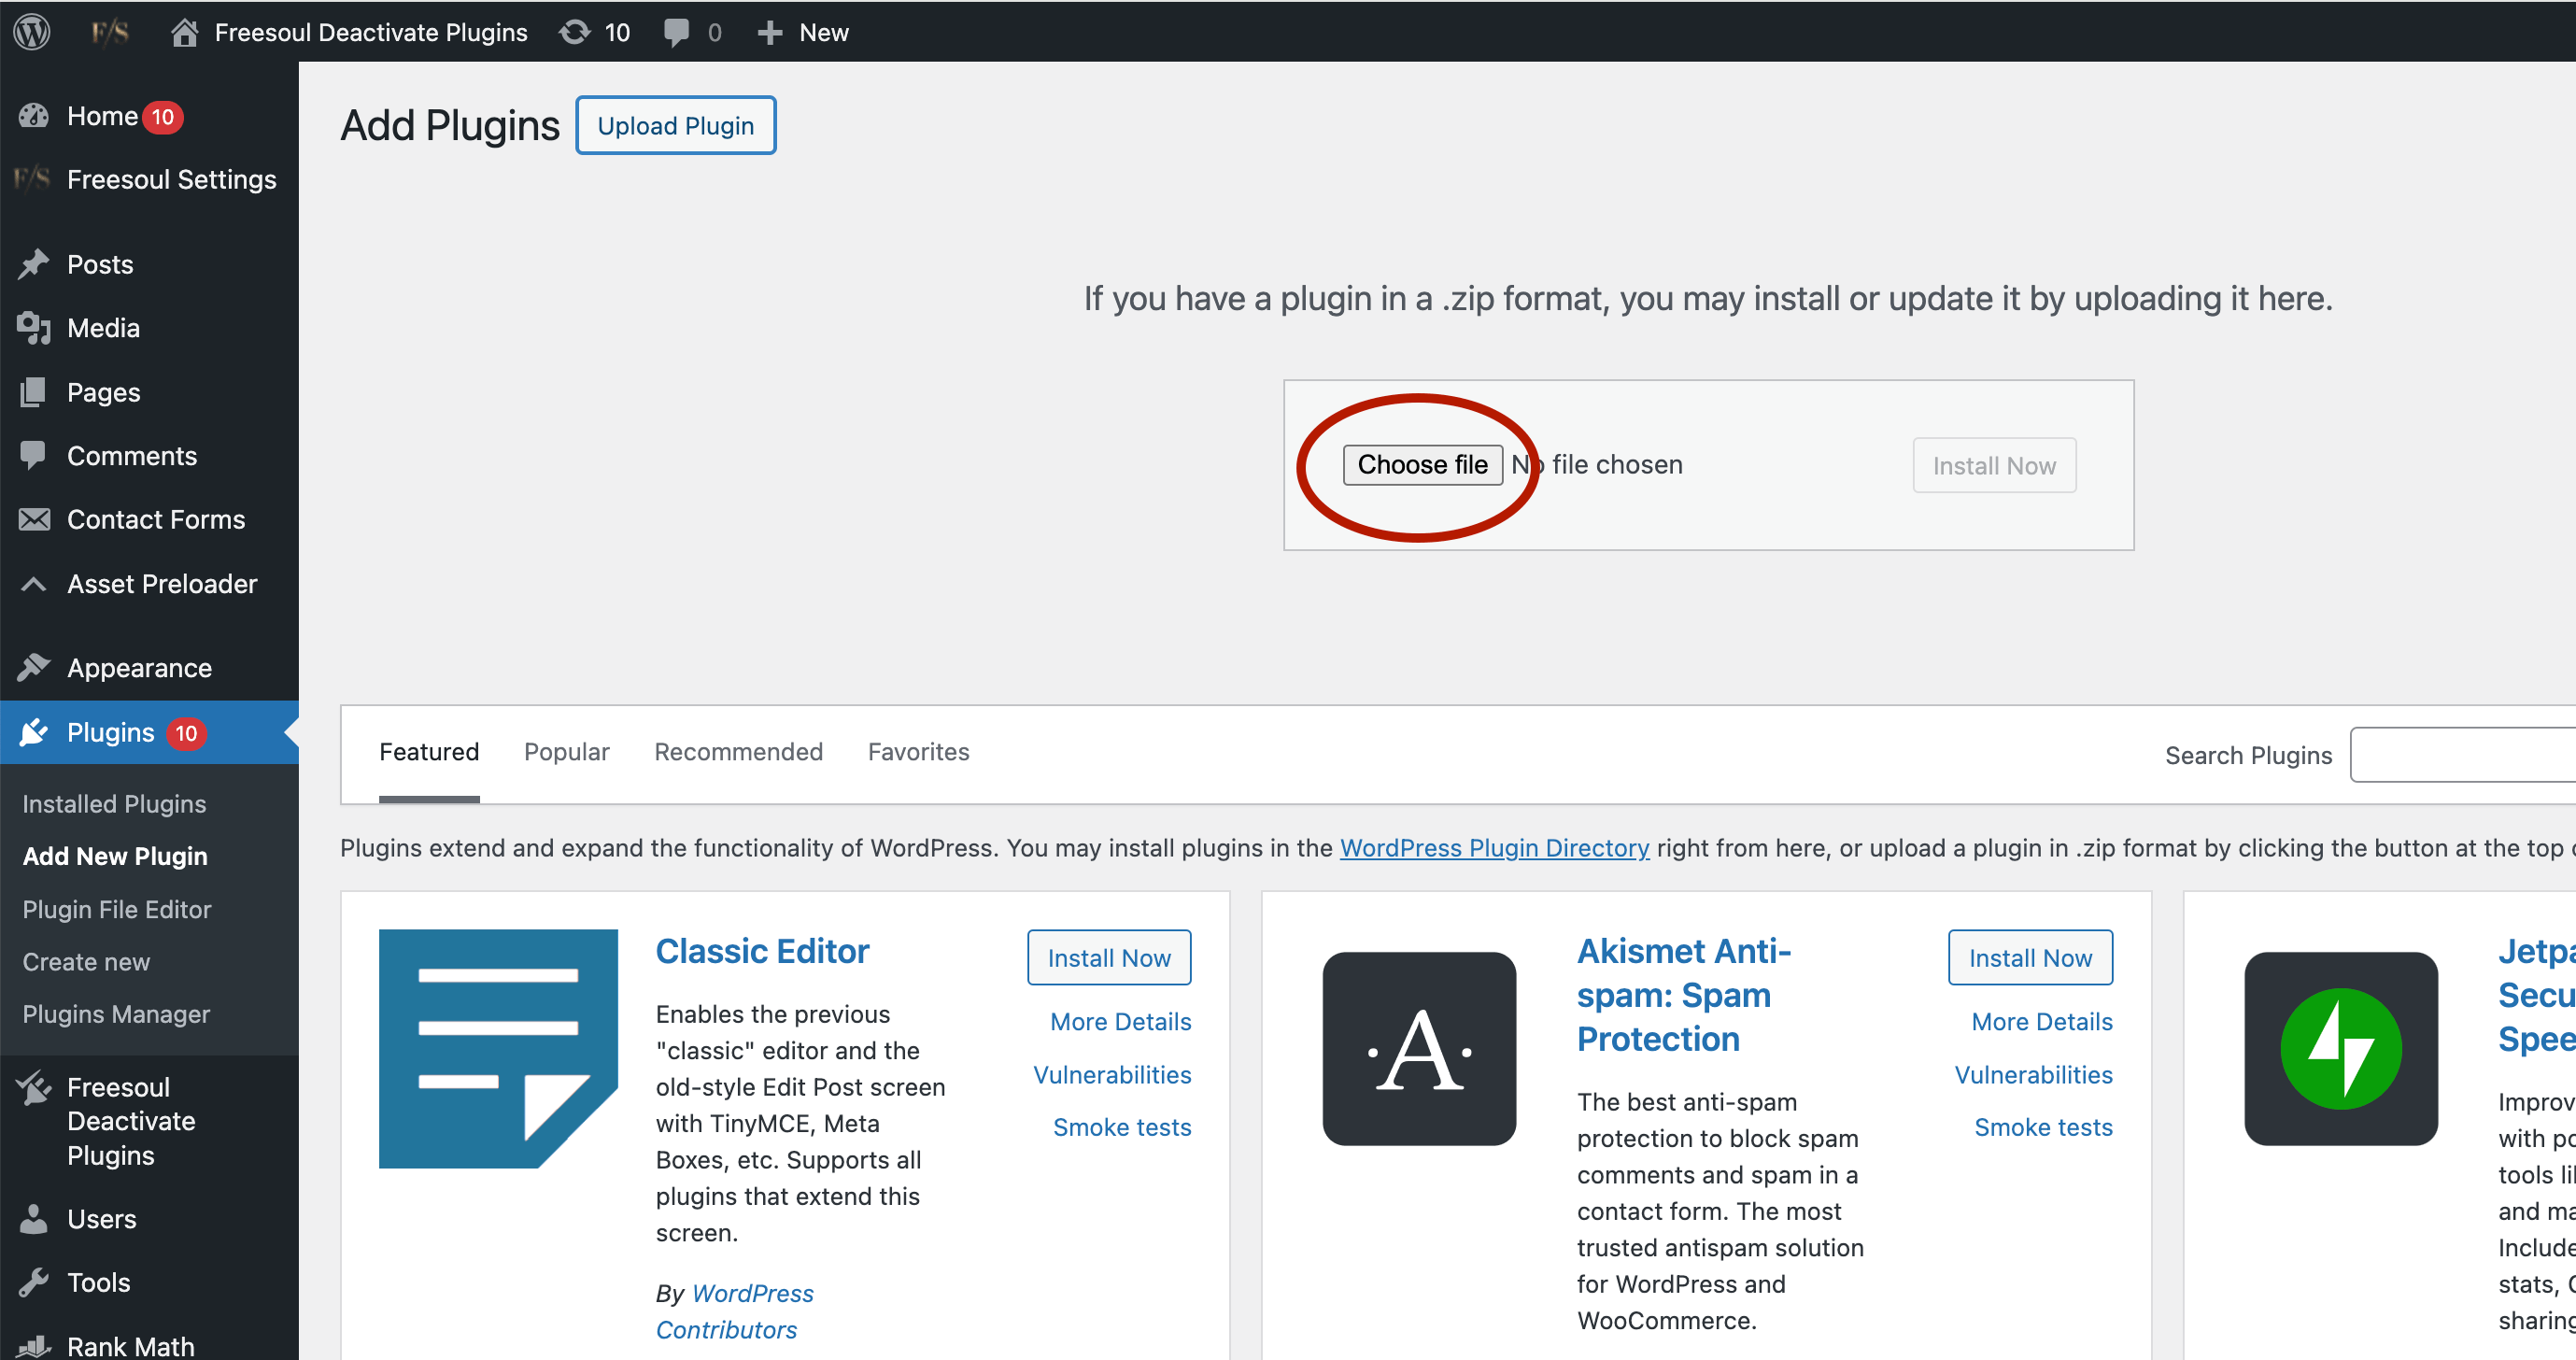Click the Pages sidebar icon
This screenshot has height=1360, width=2576.
click(33, 392)
